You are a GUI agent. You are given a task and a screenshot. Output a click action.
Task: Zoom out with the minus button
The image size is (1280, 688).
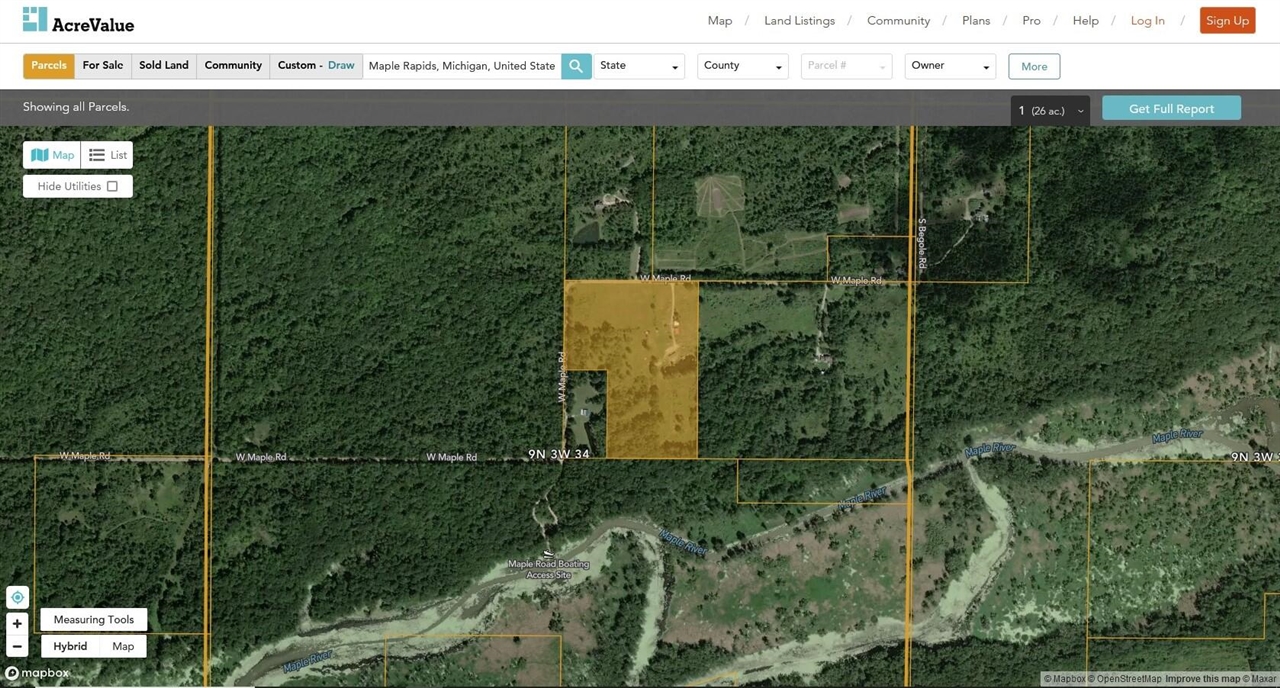pyautogui.click(x=17, y=646)
